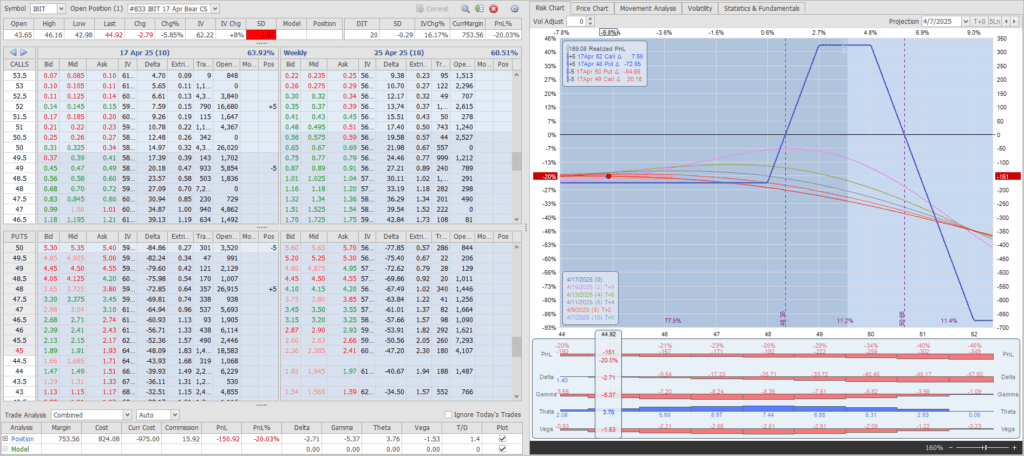Switch to the Risk Chart tab

[549, 8]
